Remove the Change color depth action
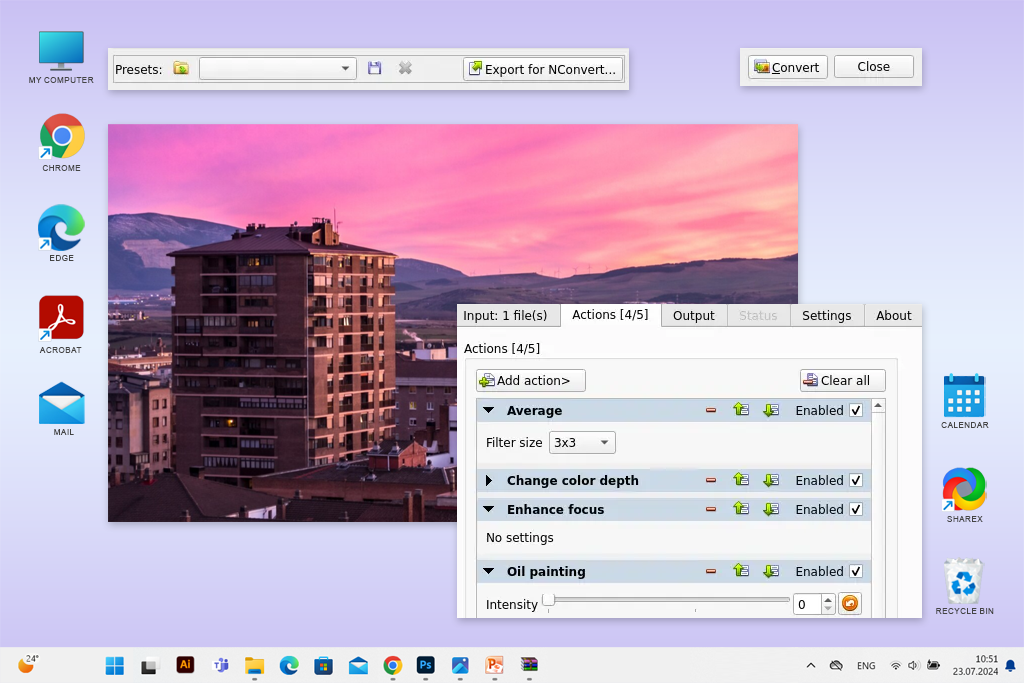The image size is (1024, 683). 711,480
